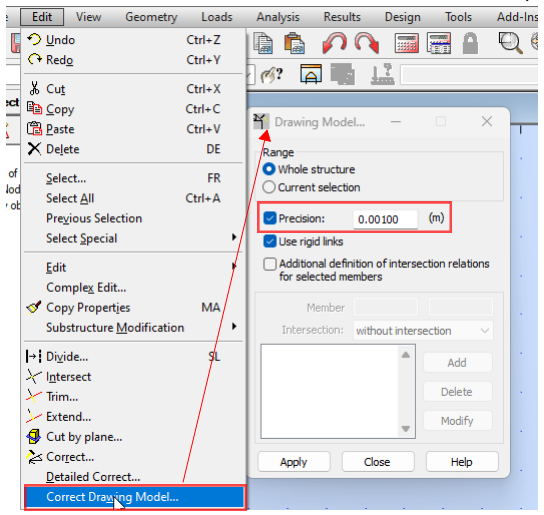Uncheck the Use rigid links checkbox
This screenshot has width=544, height=515.
coord(270,242)
